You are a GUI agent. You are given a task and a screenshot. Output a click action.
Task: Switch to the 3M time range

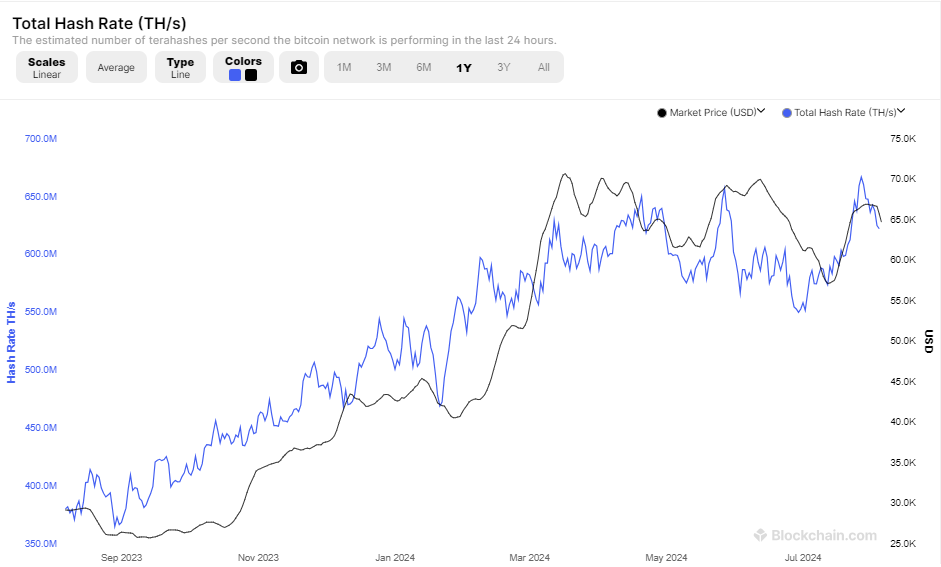click(384, 67)
